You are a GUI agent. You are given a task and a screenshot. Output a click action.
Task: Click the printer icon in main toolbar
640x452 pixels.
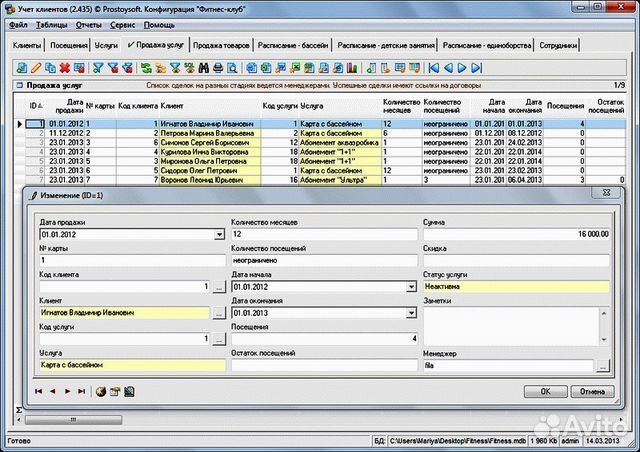click(x=218, y=68)
